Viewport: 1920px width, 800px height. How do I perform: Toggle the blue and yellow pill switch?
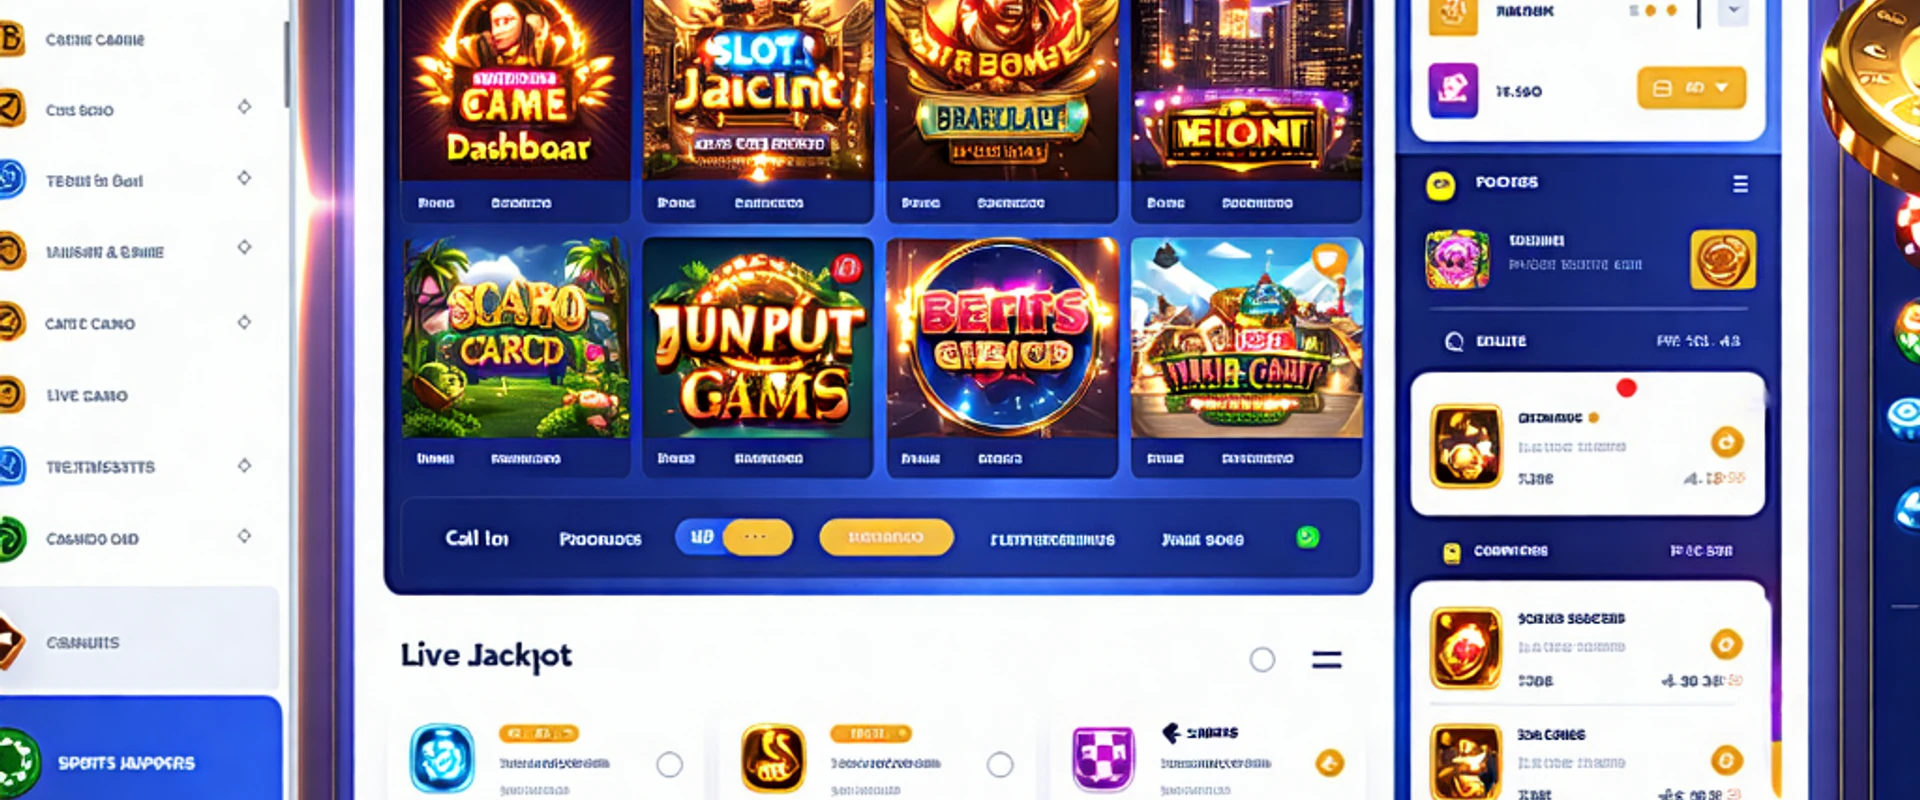pos(734,537)
